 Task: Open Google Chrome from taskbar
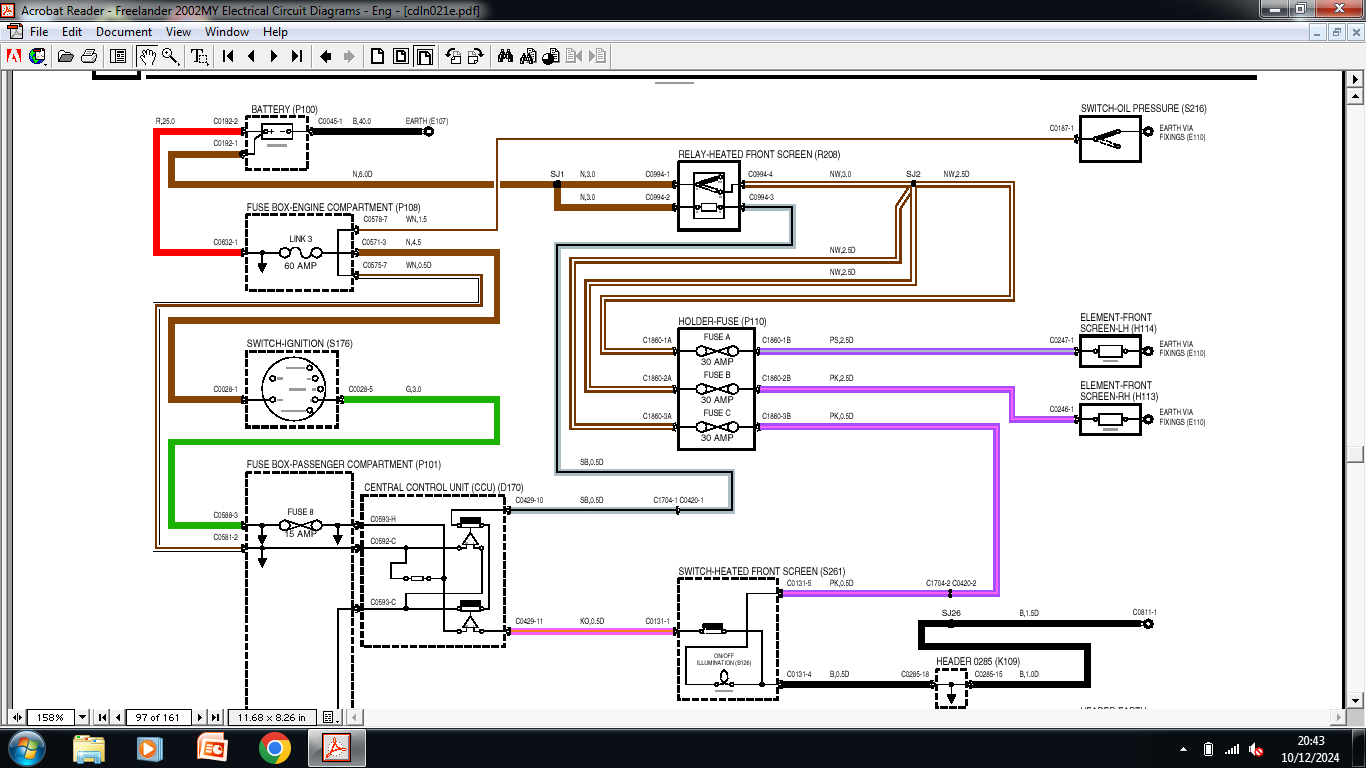coord(274,748)
